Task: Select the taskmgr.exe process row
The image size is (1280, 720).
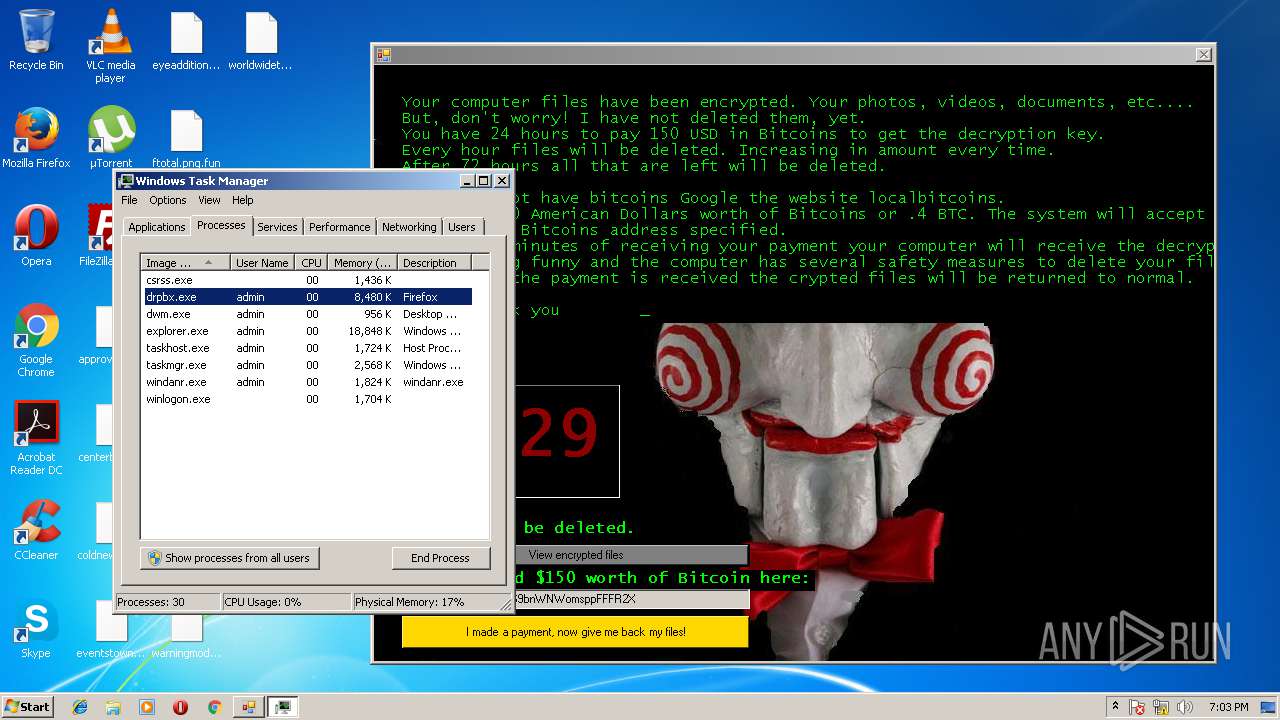Action: pos(306,365)
